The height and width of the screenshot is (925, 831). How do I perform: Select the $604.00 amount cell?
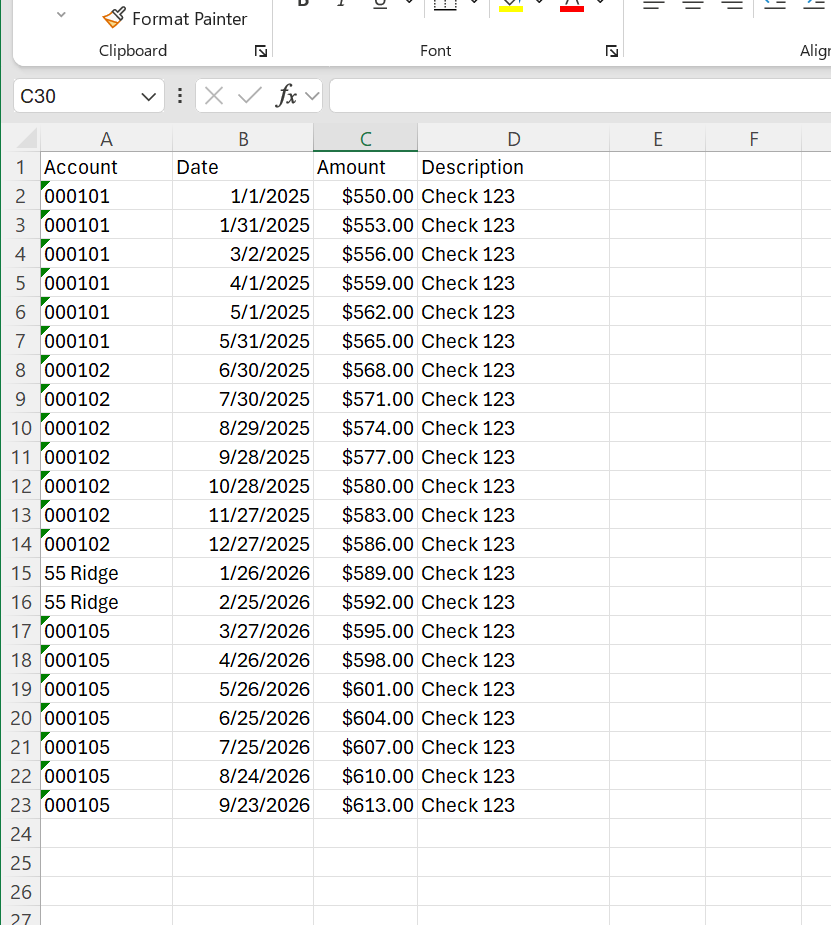tap(366, 718)
